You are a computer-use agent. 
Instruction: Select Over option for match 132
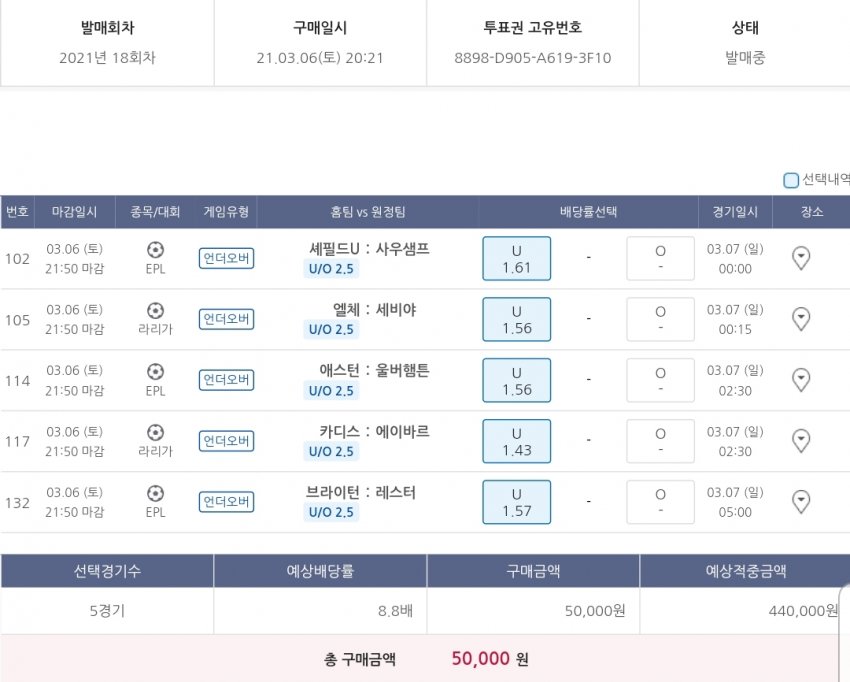(x=660, y=501)
